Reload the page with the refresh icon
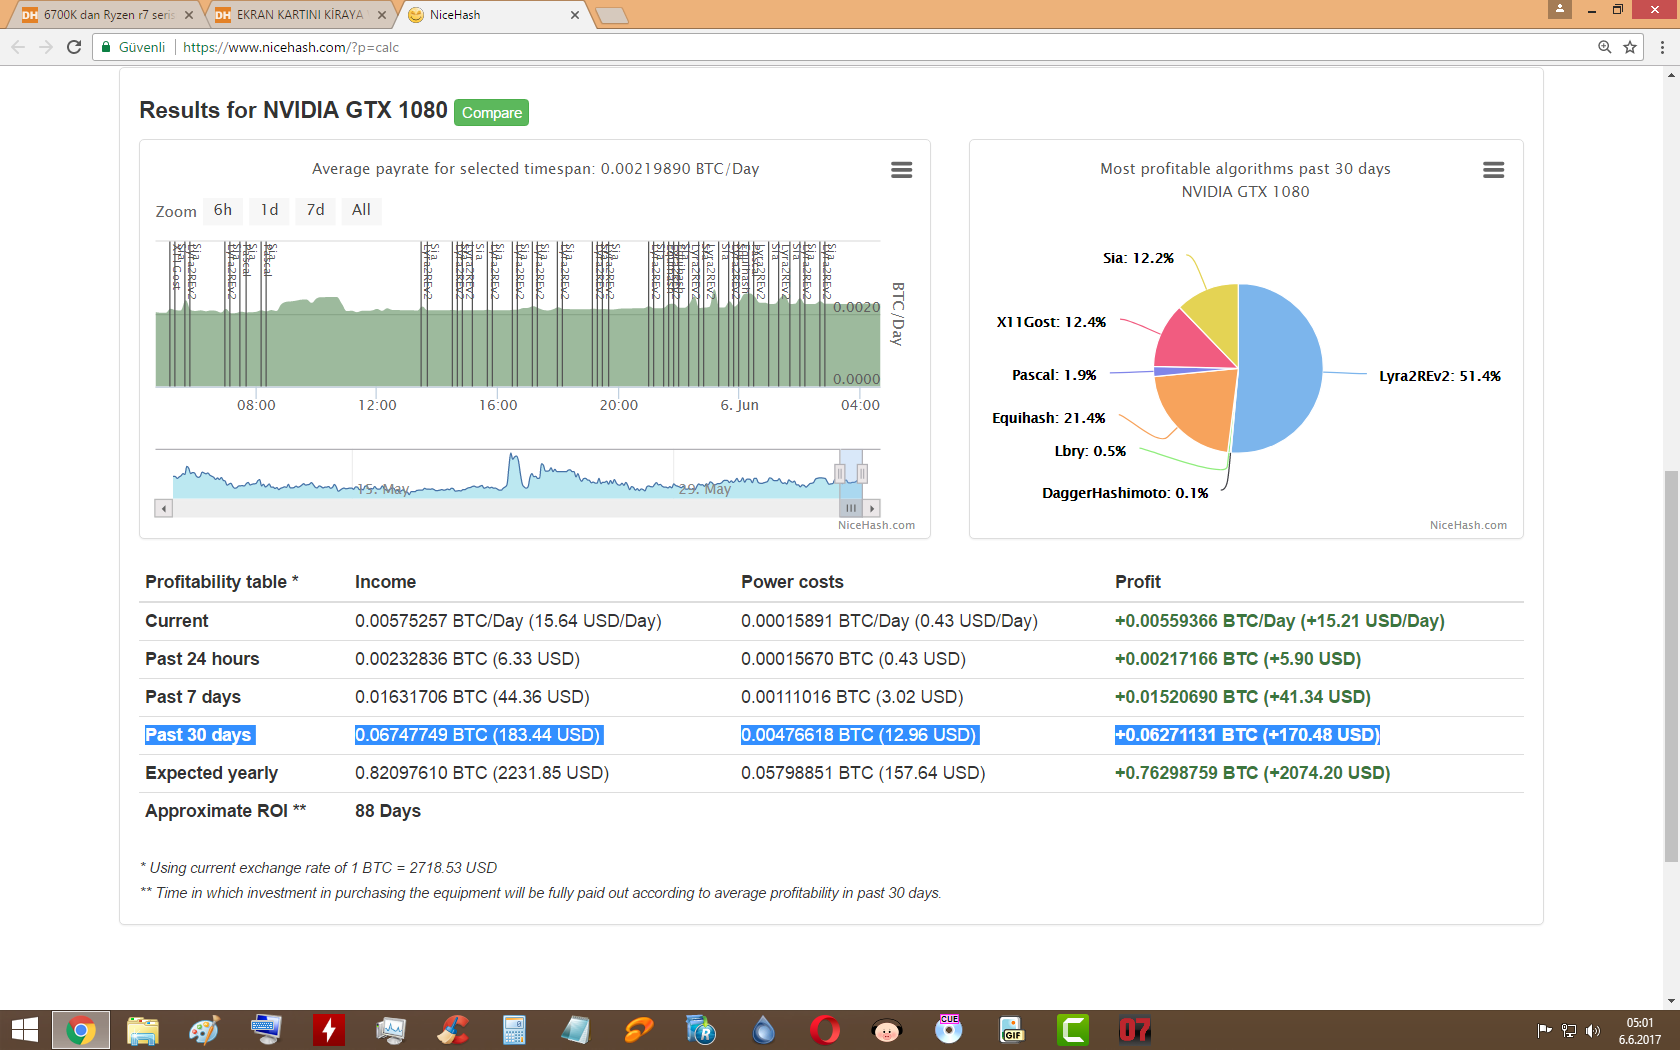The height and width of the screenshot is (1050, 1680). click(x=74, y=47)
